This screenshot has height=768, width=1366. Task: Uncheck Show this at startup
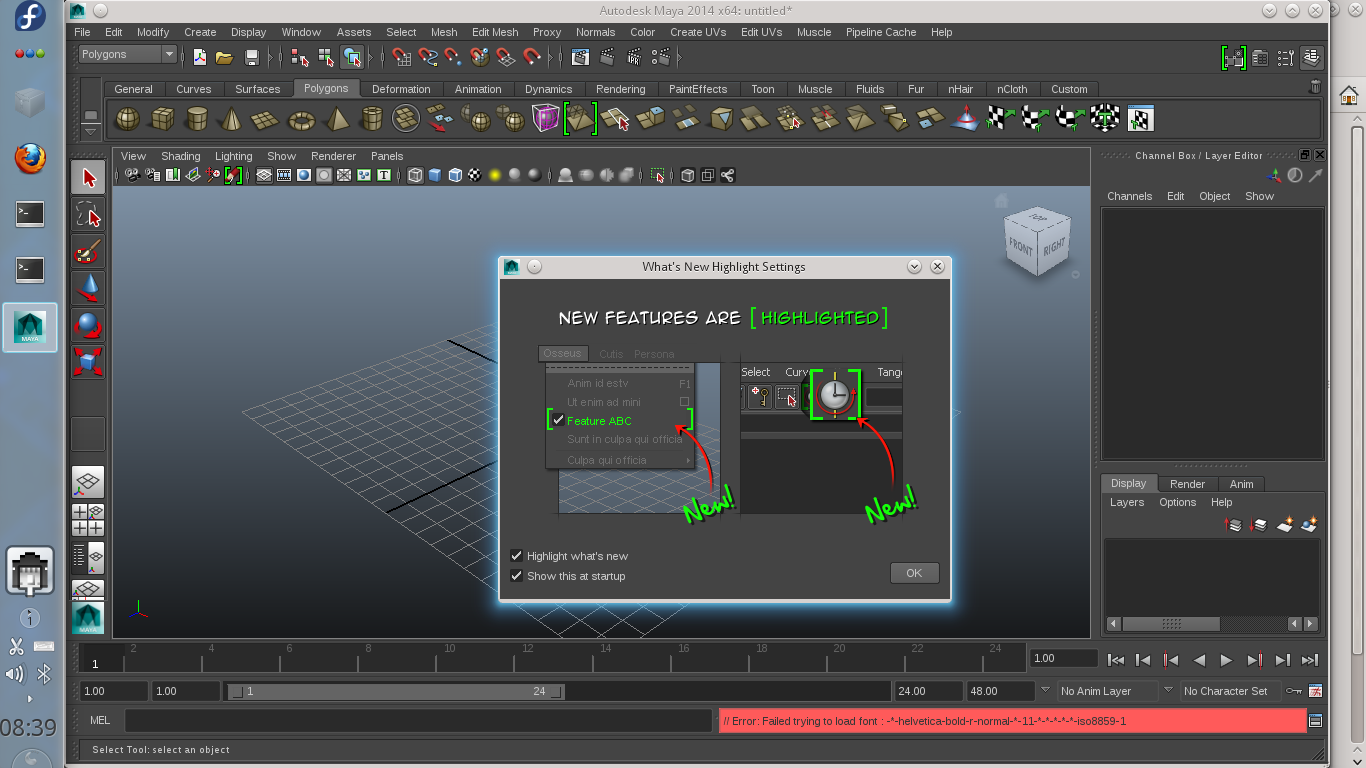coord(517,576)
